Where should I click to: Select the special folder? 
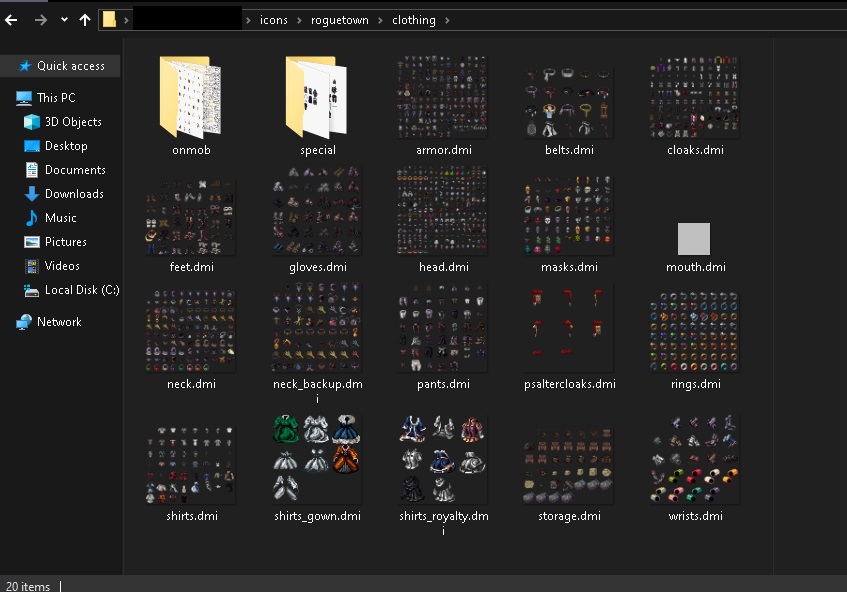click(317, 97)
